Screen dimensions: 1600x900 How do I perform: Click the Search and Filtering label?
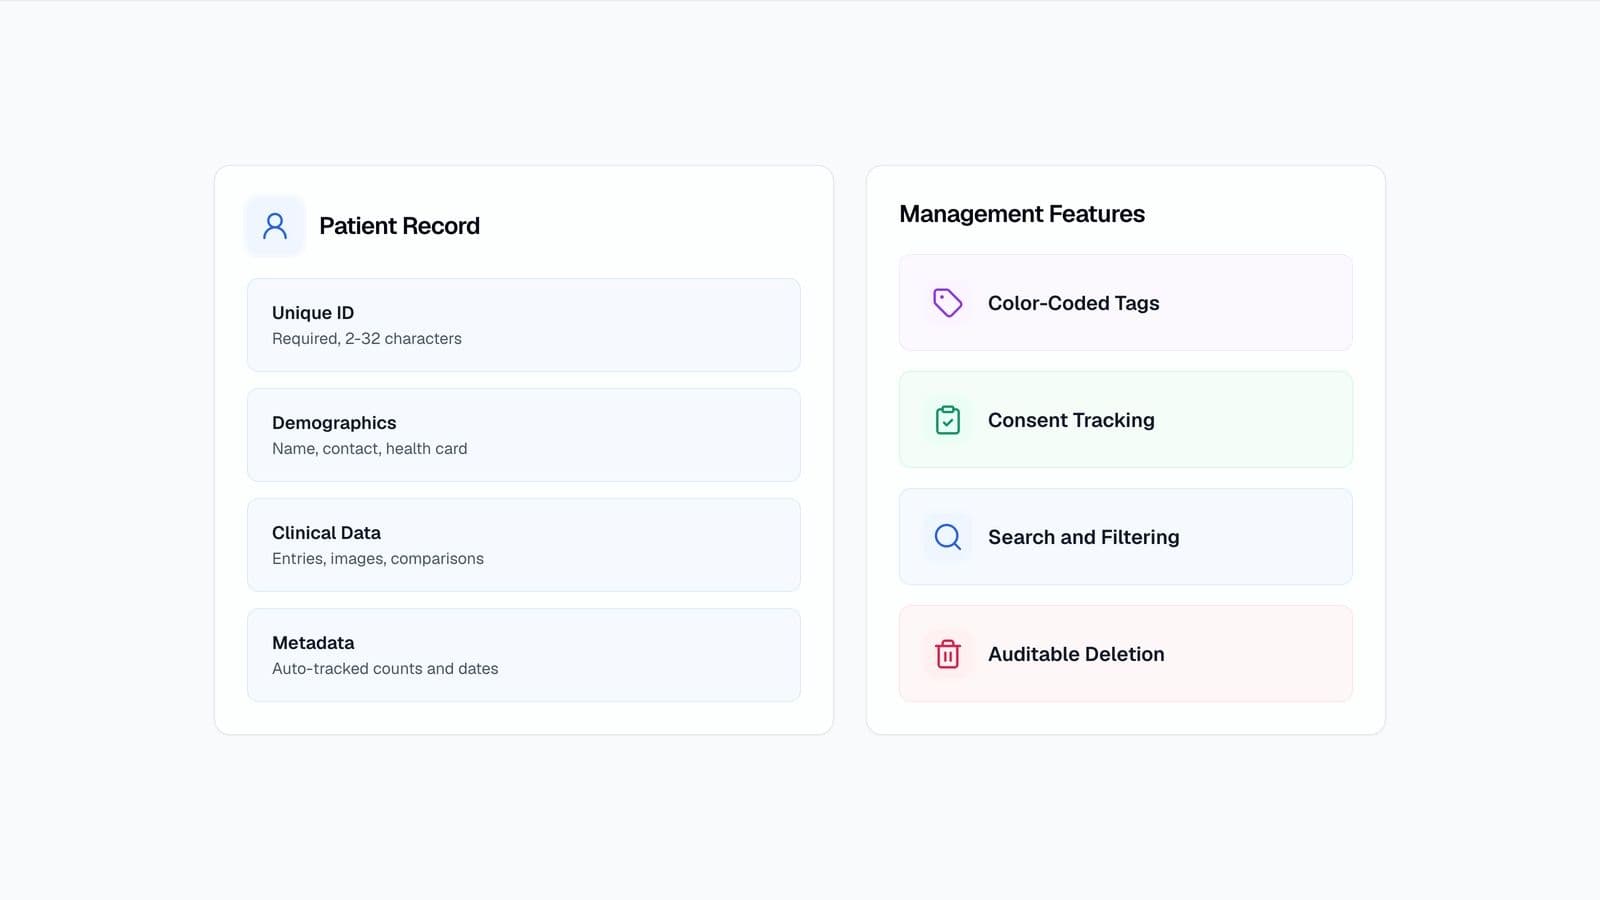click(x=1084, y=537)
